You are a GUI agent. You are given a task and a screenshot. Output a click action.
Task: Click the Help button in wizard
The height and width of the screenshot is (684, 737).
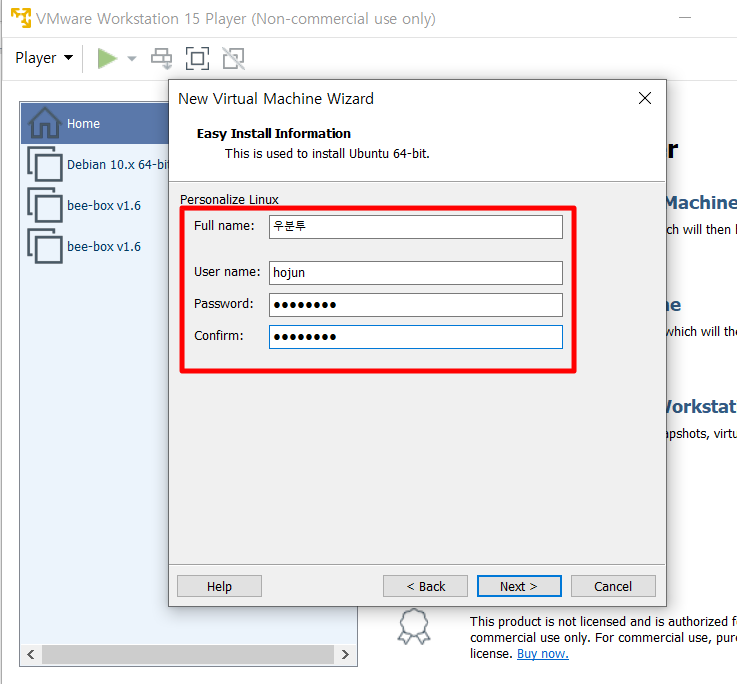[x=219, y=586]
